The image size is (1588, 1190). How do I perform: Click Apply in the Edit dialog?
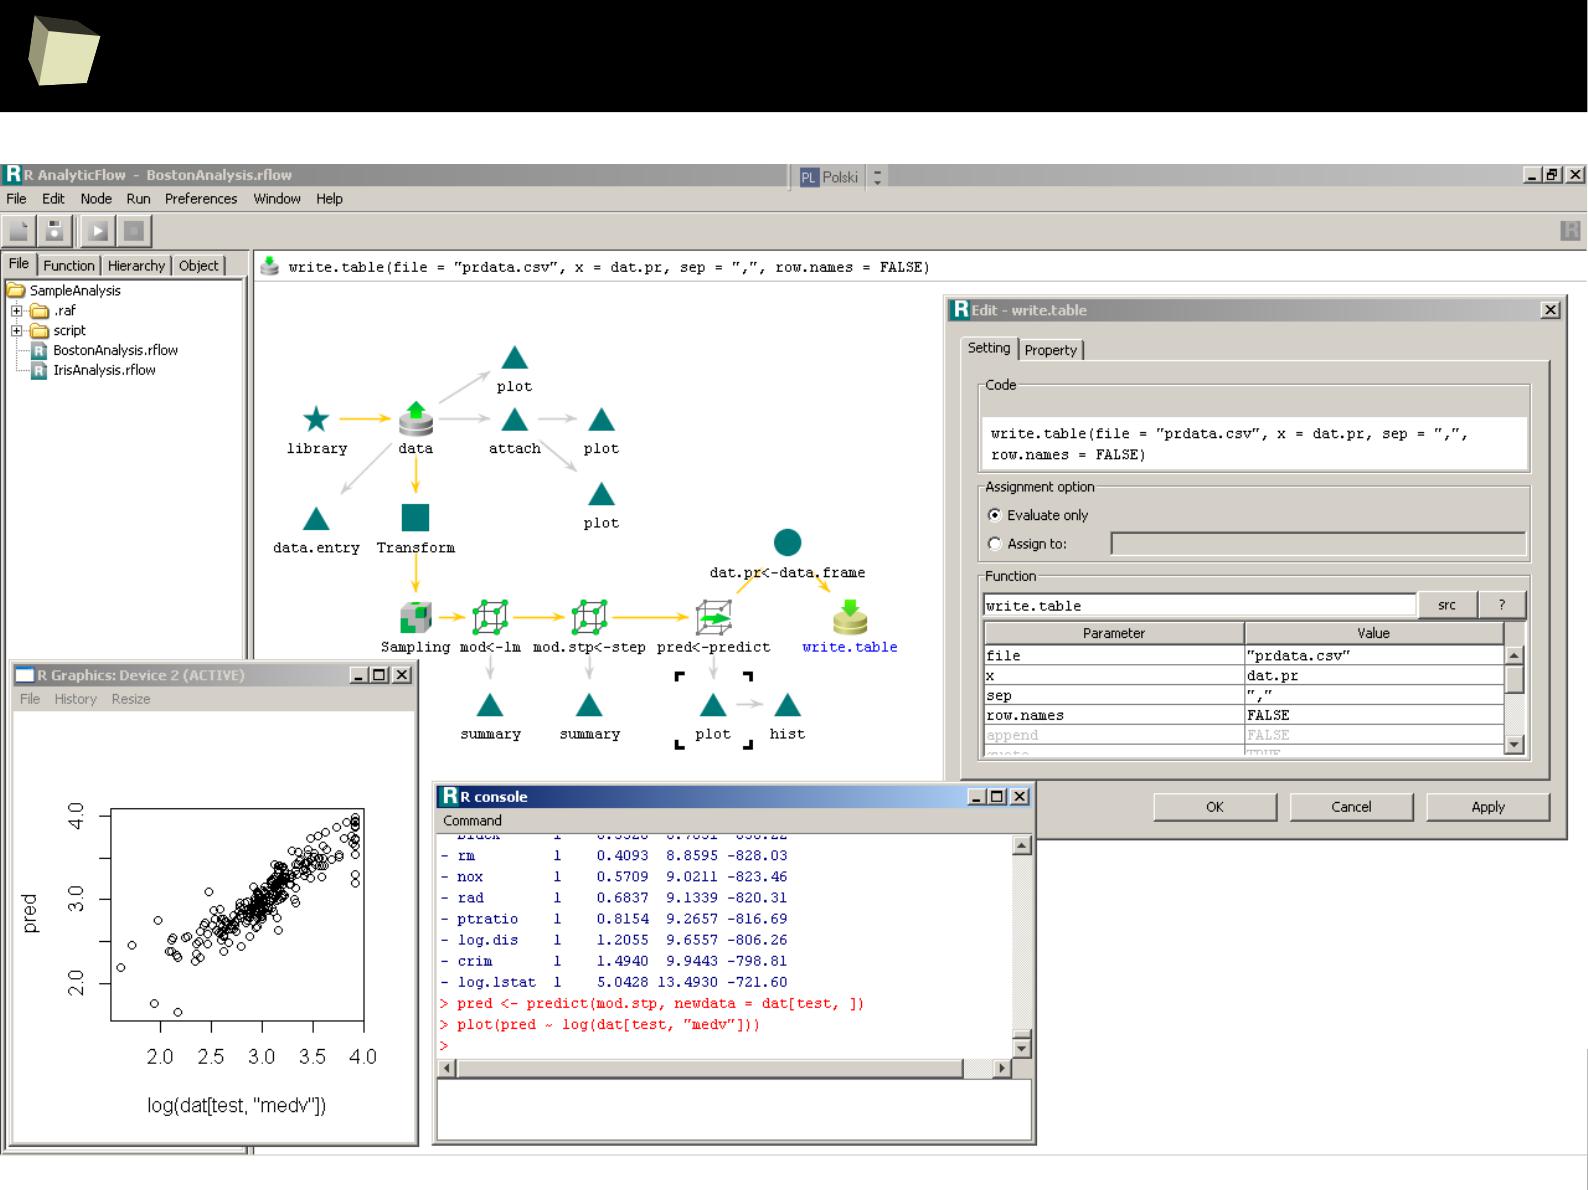coord(1488,807)
